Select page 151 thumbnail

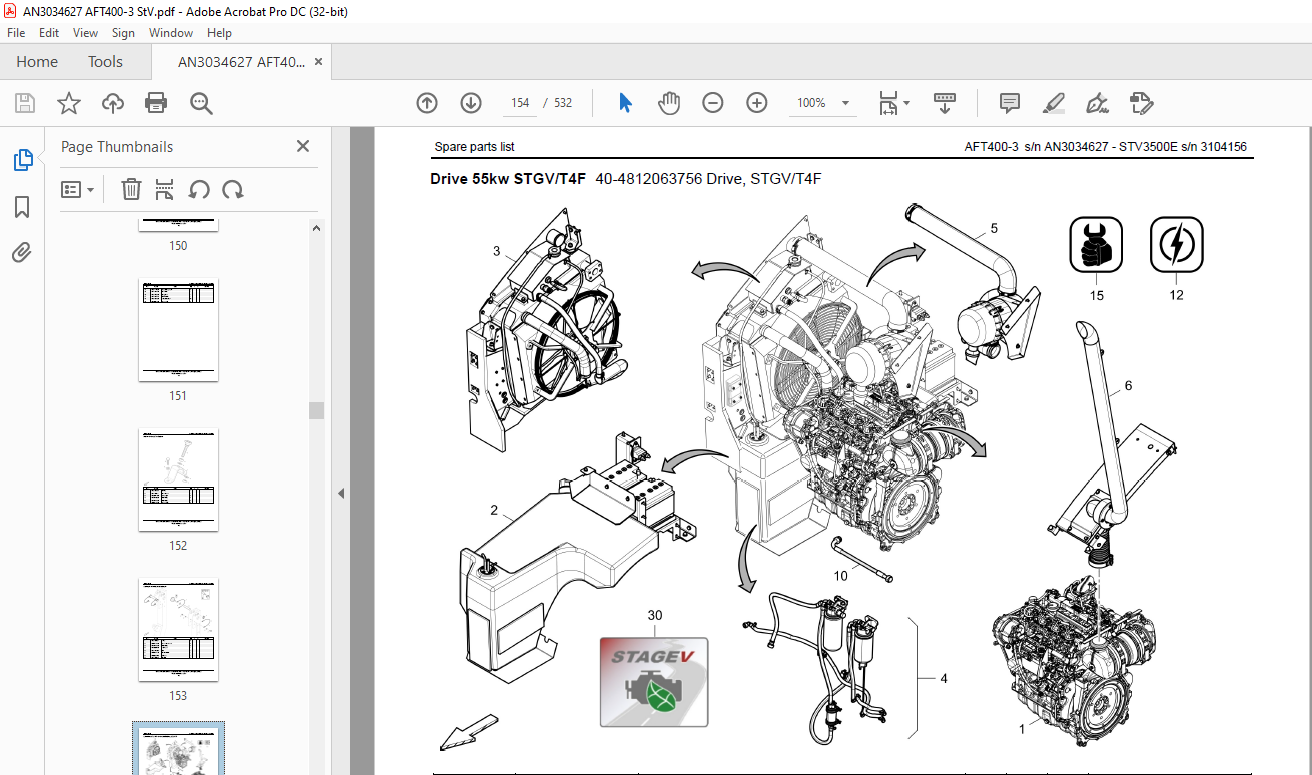[178, 330]
